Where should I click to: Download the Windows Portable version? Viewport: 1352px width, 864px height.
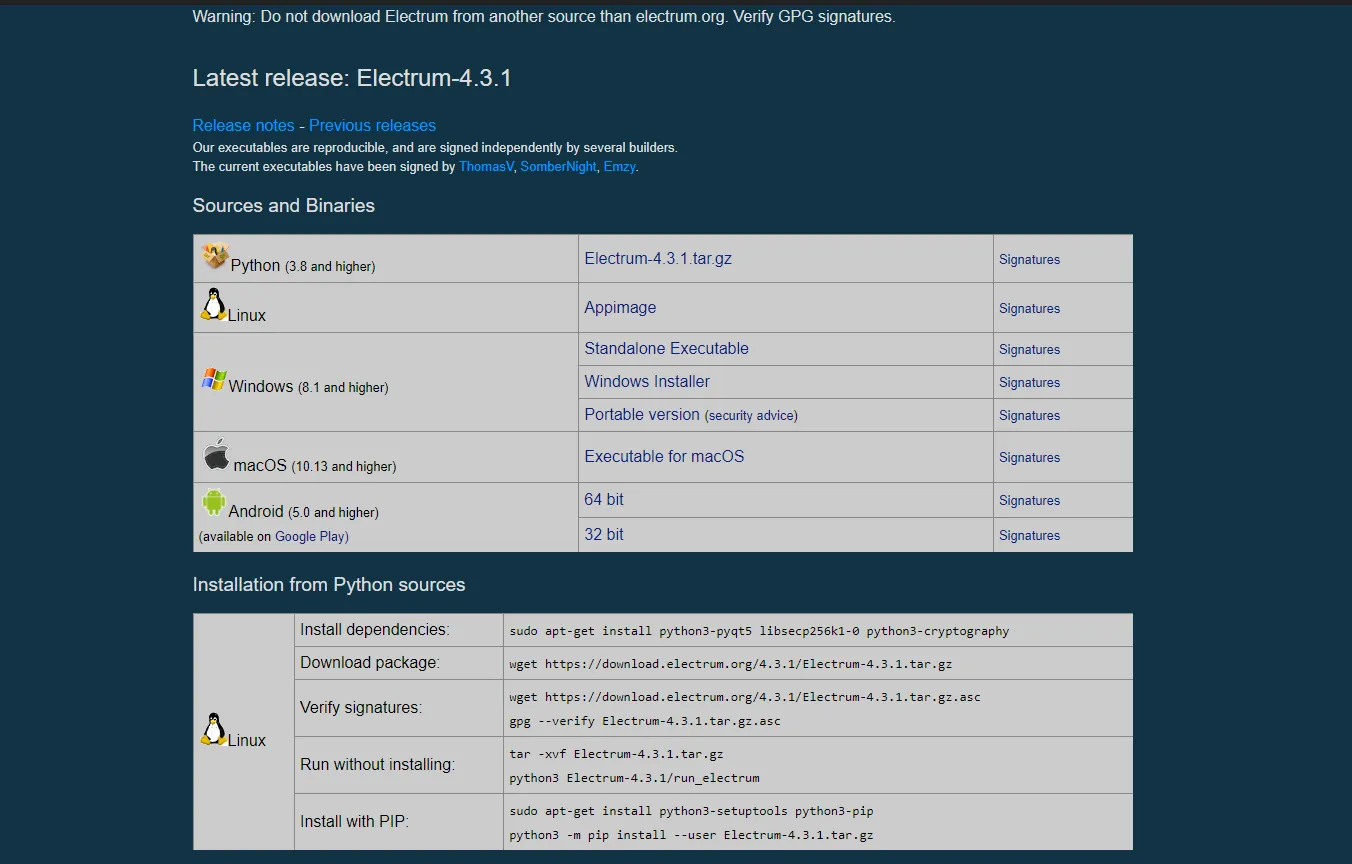[642, 415]
